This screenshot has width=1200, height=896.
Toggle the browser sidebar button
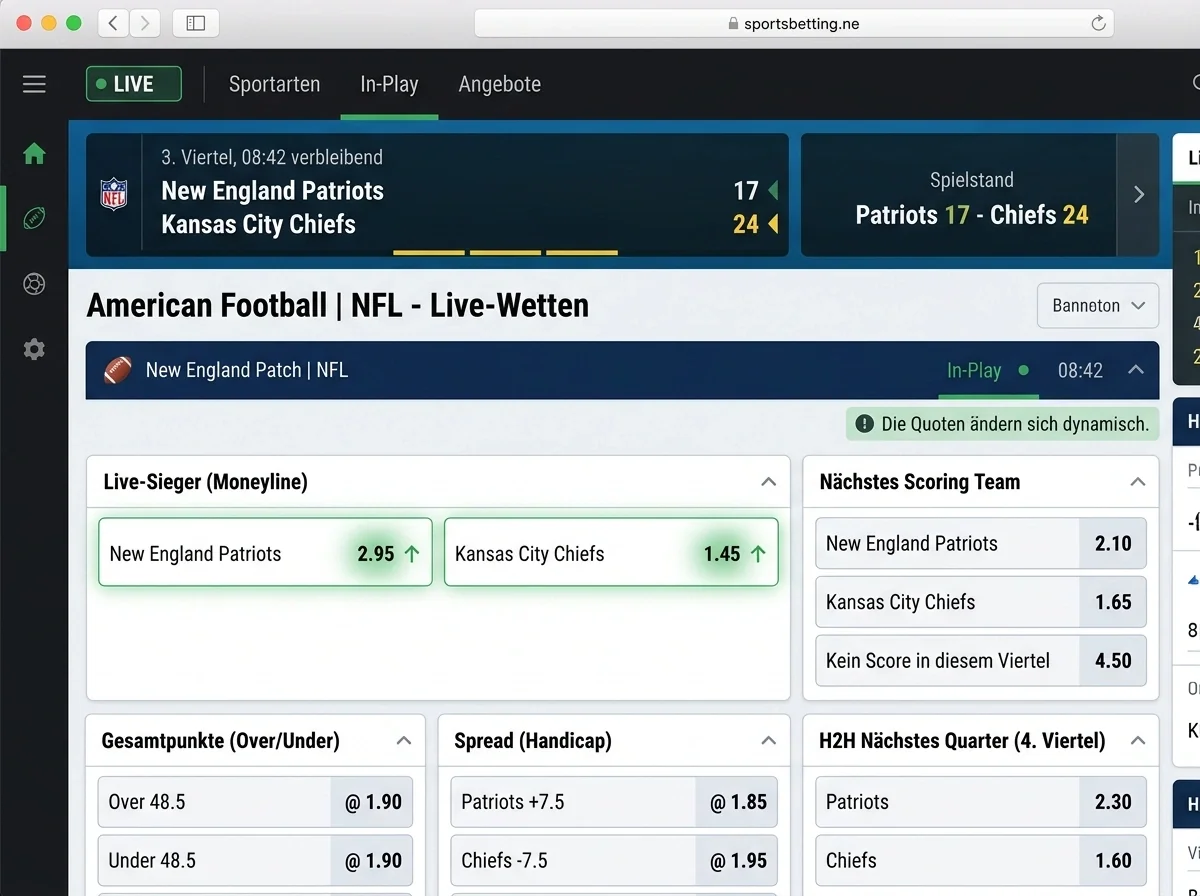tap(196, 23)
